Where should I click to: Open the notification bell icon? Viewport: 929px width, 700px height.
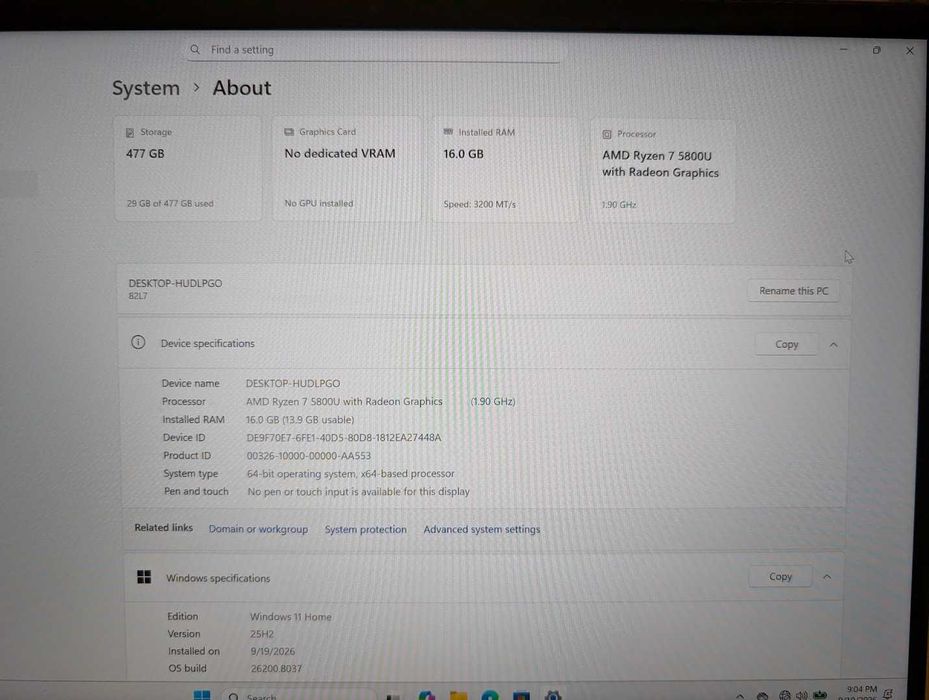pos(888,694)
